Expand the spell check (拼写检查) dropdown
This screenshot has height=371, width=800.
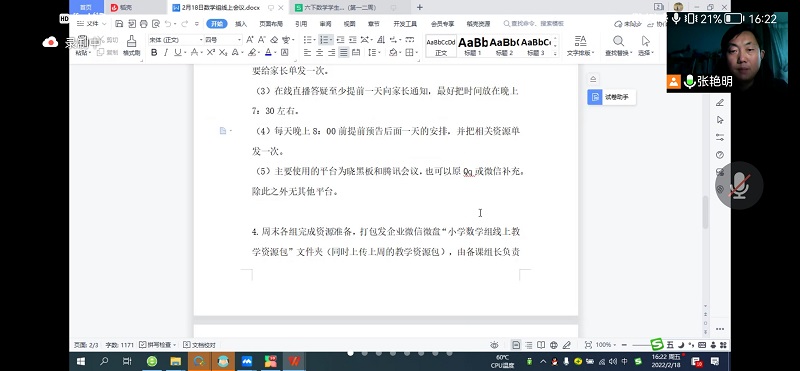[158, 345]
